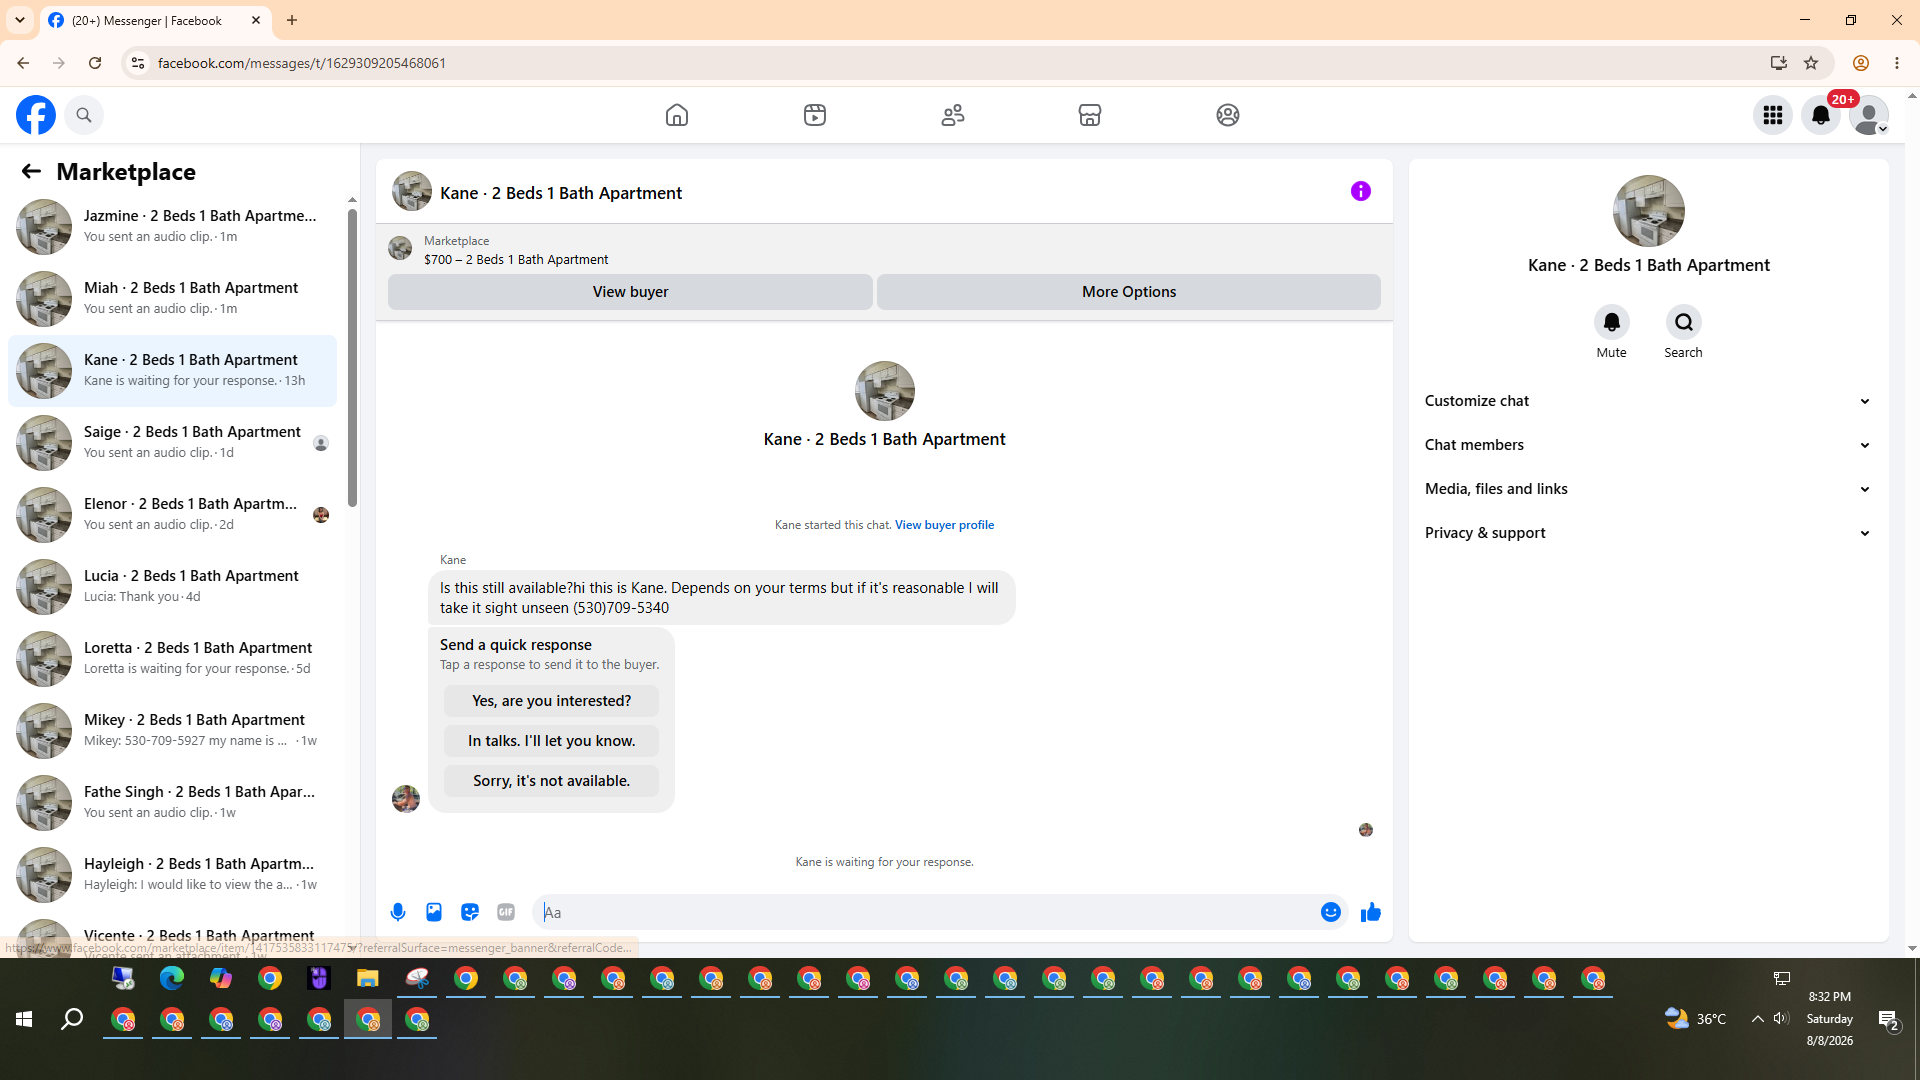Click the volume speaker tray icon

point(1781,1019)
